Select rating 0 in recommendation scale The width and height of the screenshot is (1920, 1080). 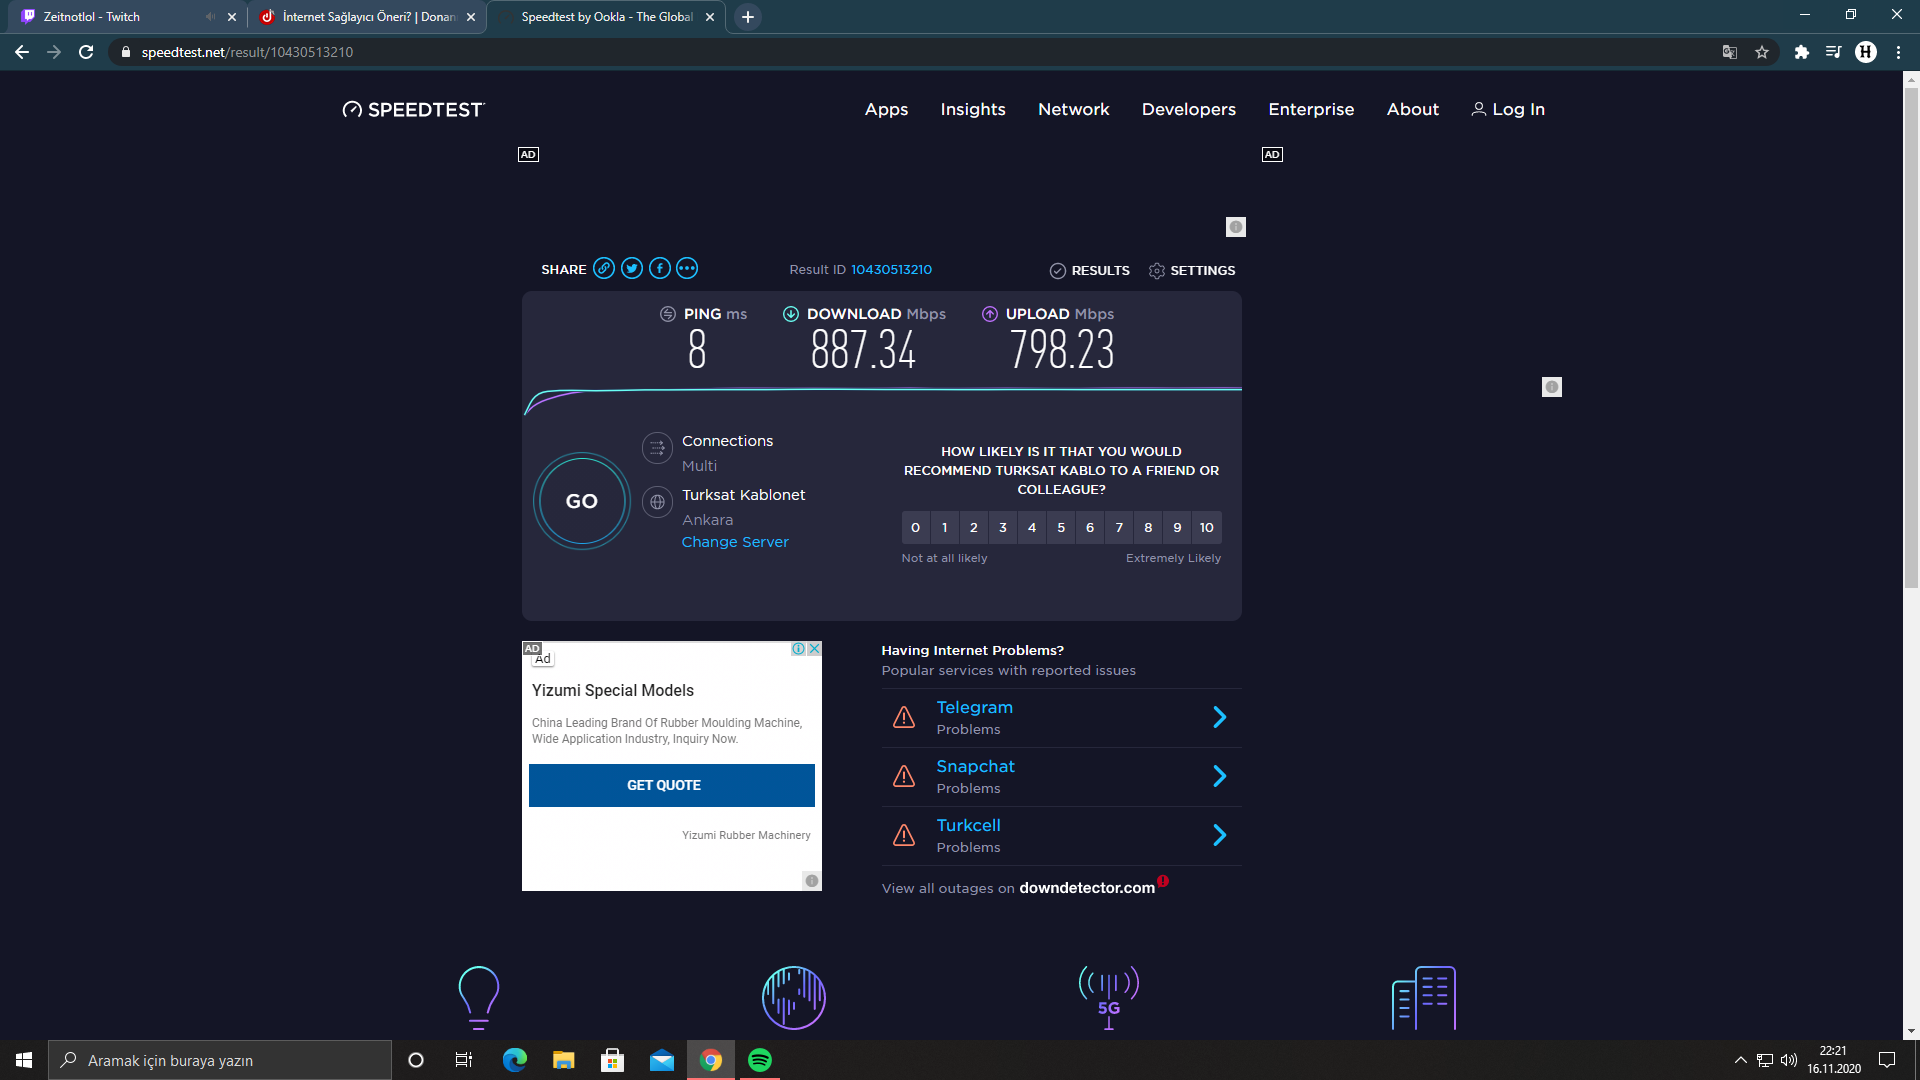(915, 528)
